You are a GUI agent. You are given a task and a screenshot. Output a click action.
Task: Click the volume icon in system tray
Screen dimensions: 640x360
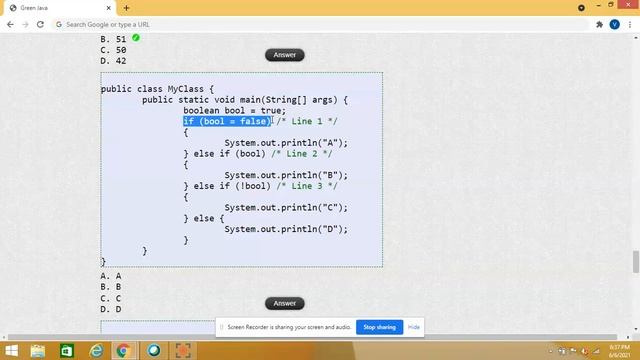coord(585,351)
